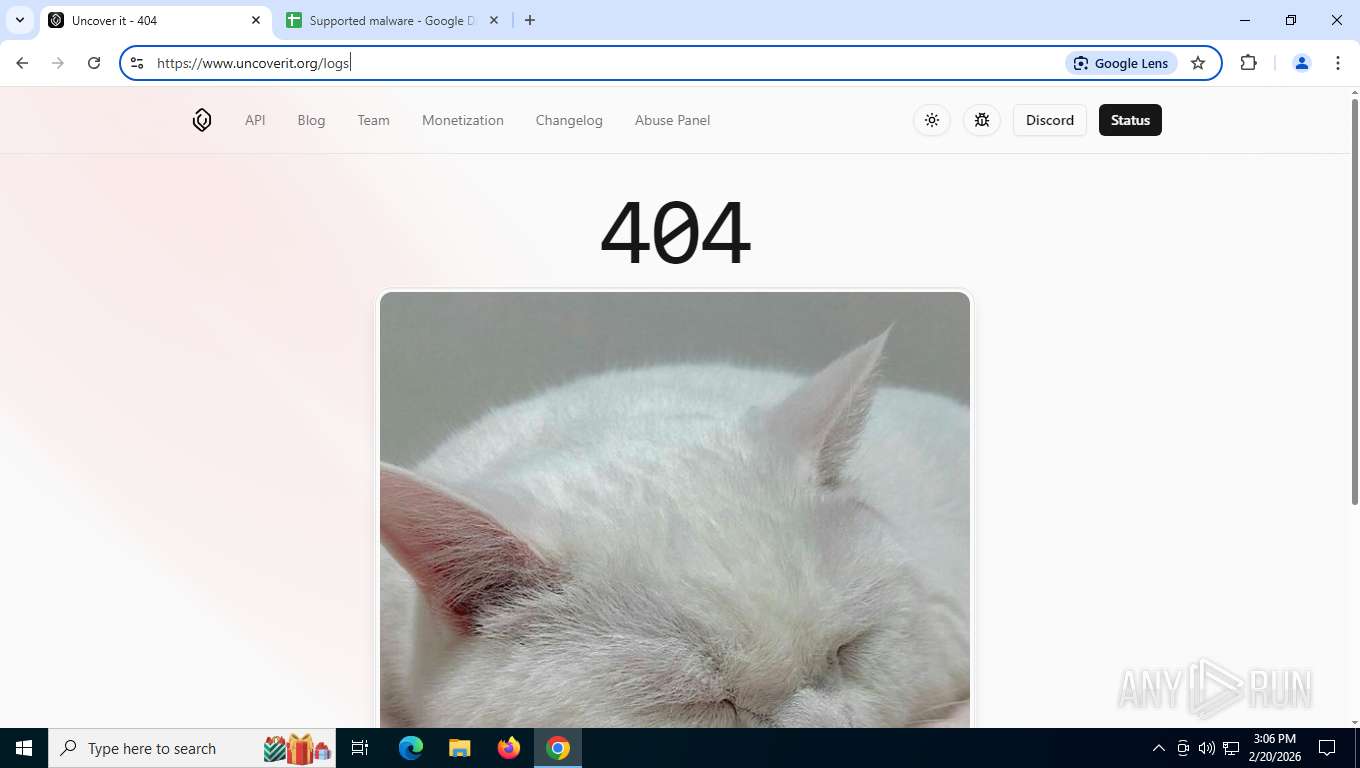Focus the address bar URL field
The image size is (1360, 768).
click(x=600, y=63)
